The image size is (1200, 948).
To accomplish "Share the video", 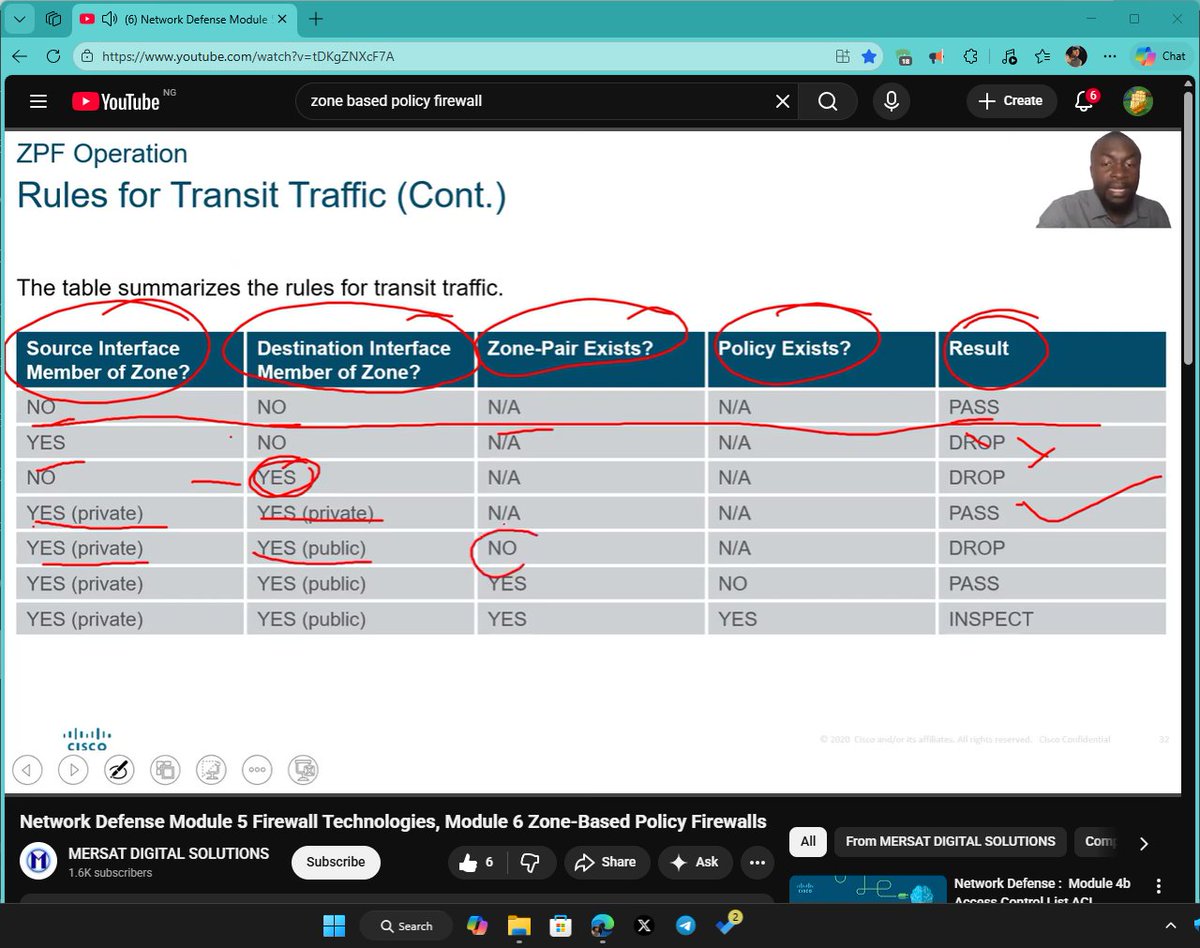I will click(x=606, y=862).
